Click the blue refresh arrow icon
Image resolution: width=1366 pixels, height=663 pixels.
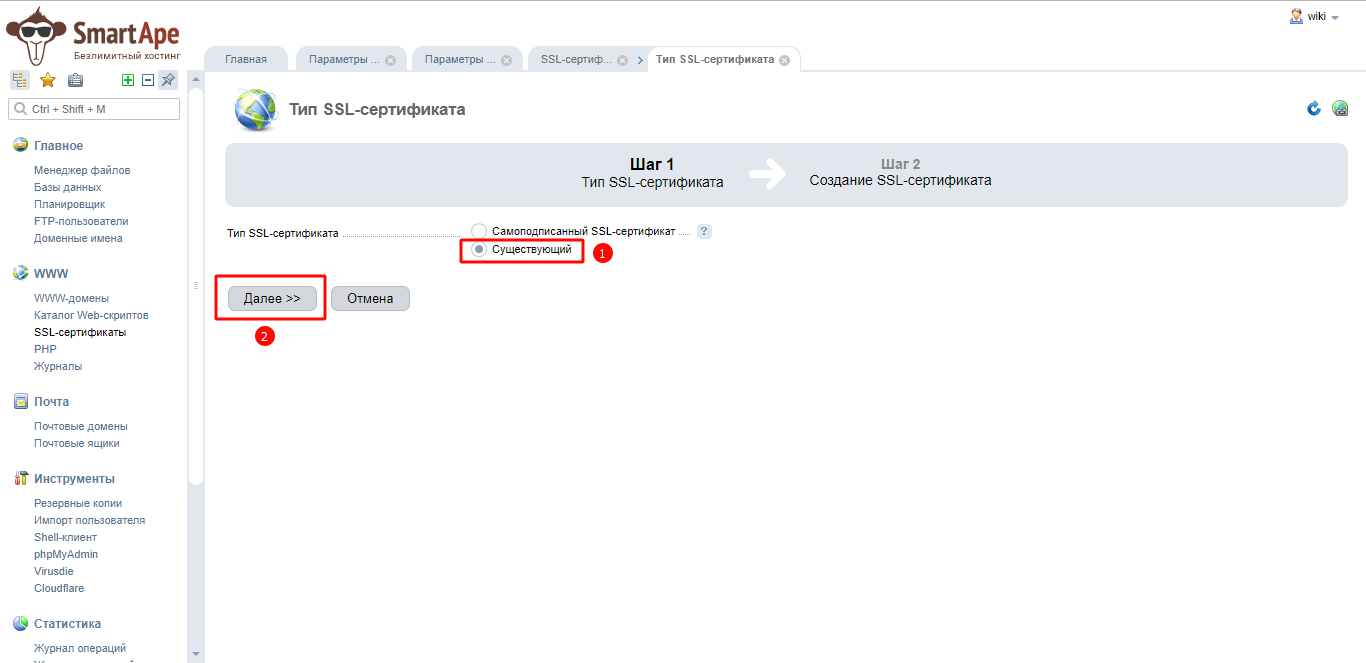click(x=1314, y=108)
